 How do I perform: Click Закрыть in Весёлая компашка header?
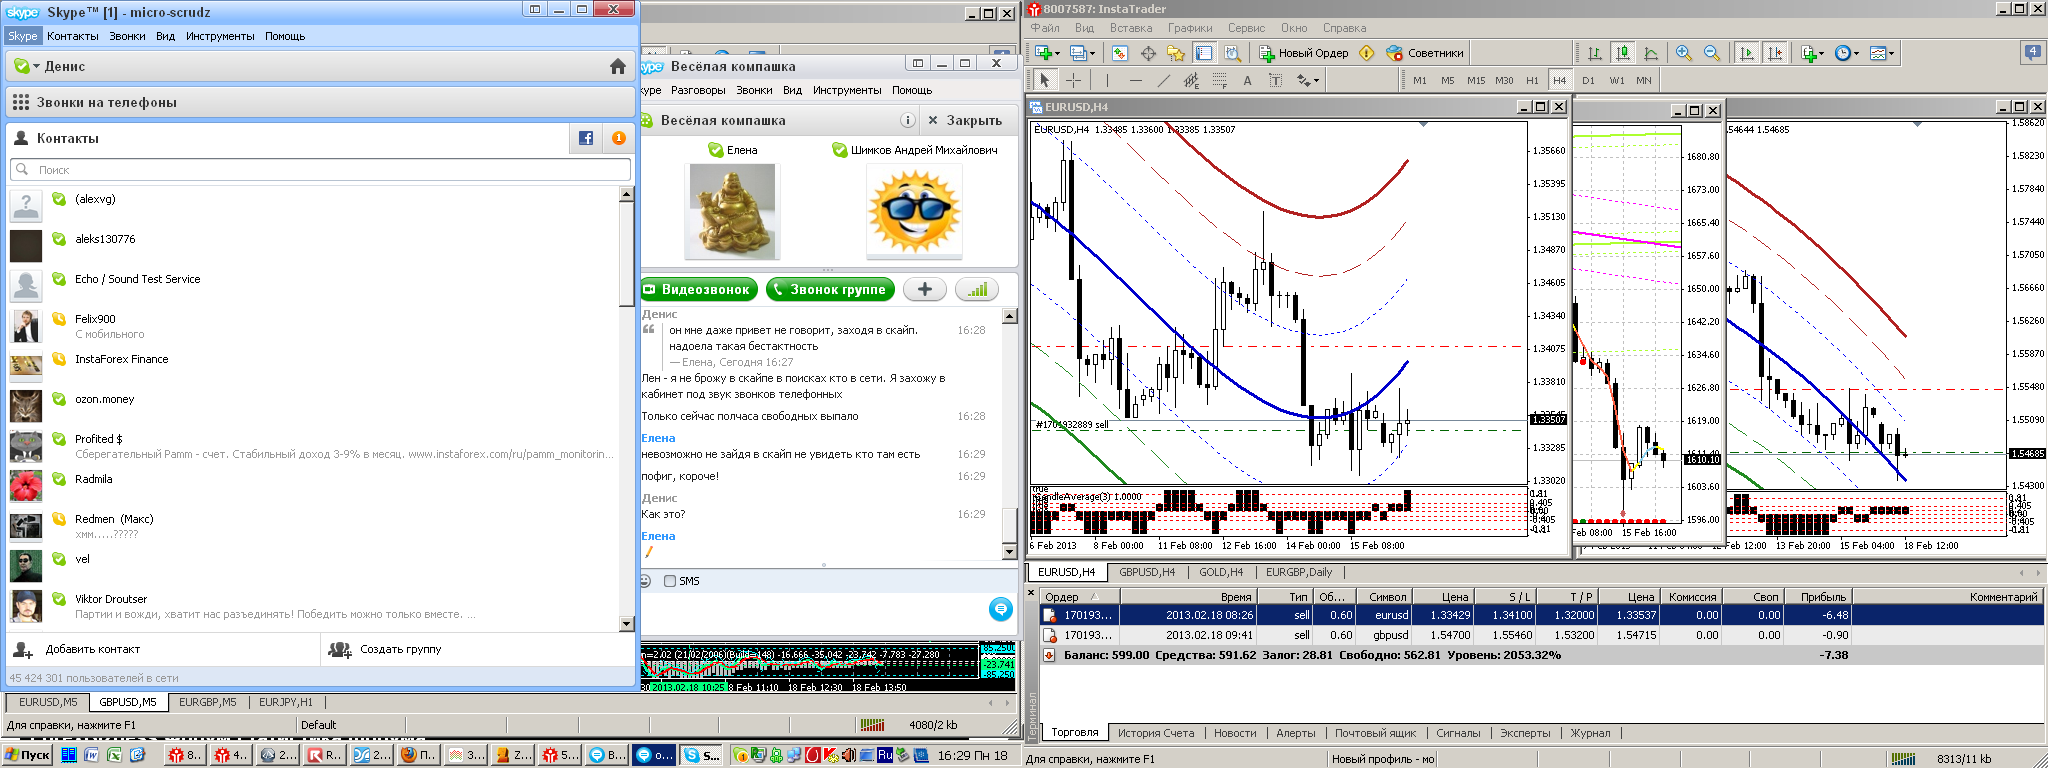965,120
